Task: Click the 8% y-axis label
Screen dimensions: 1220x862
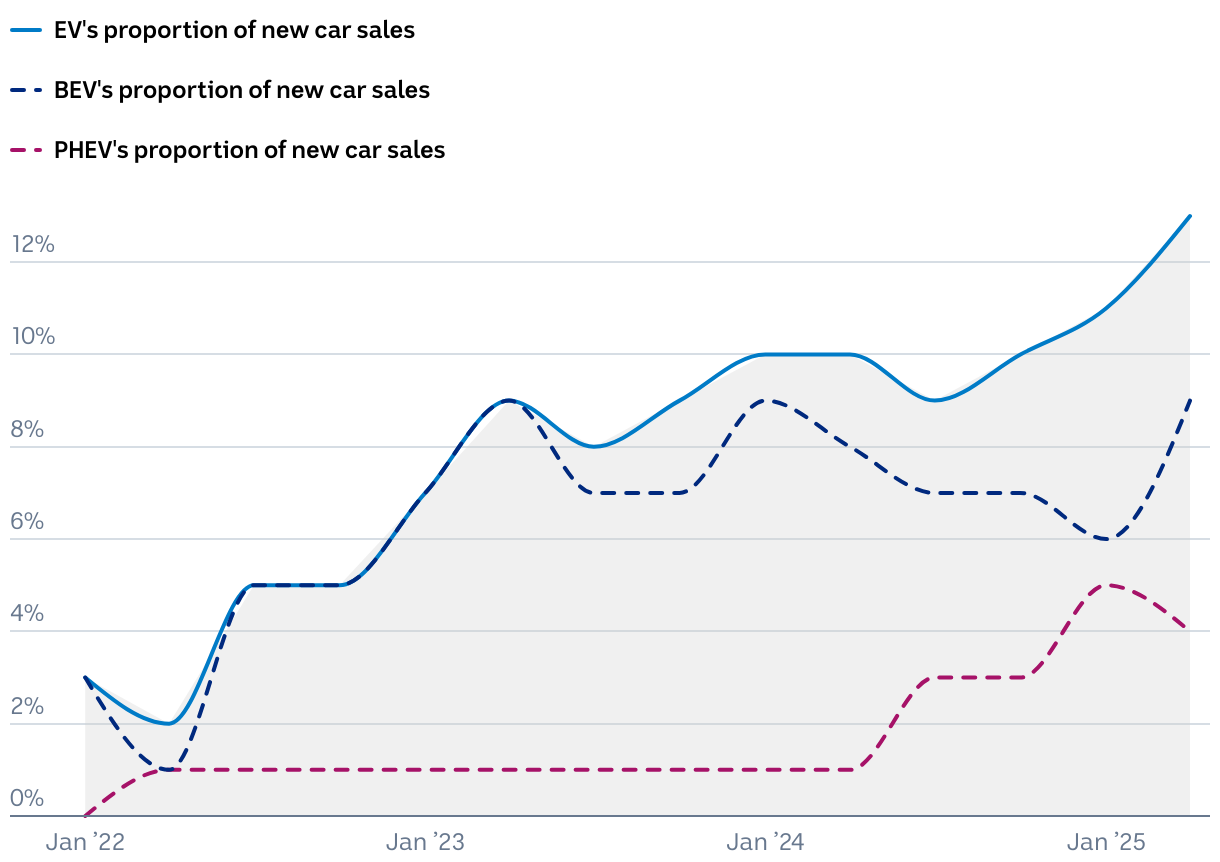Action: (28, 430)
